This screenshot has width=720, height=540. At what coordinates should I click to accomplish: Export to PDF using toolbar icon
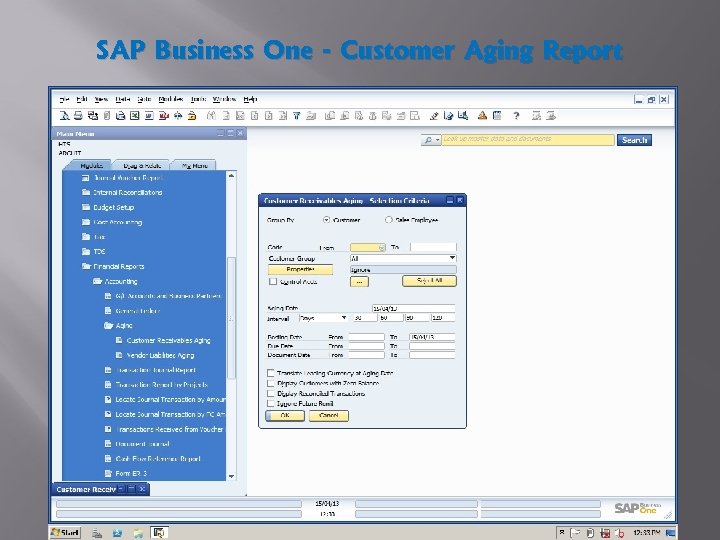coord(163,116)
